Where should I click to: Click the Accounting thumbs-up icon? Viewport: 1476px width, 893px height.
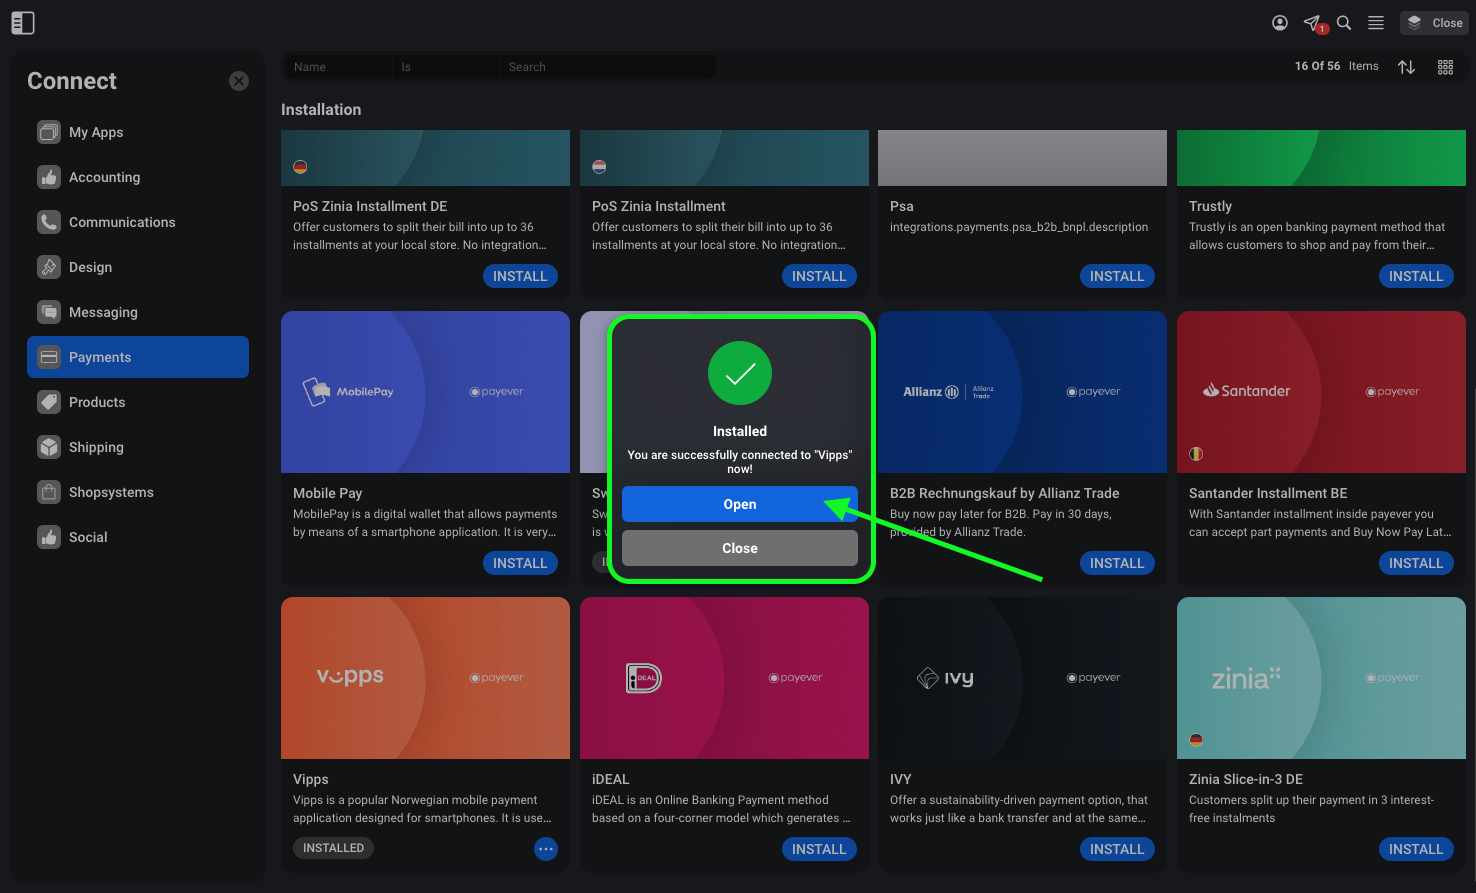[49, 177]
